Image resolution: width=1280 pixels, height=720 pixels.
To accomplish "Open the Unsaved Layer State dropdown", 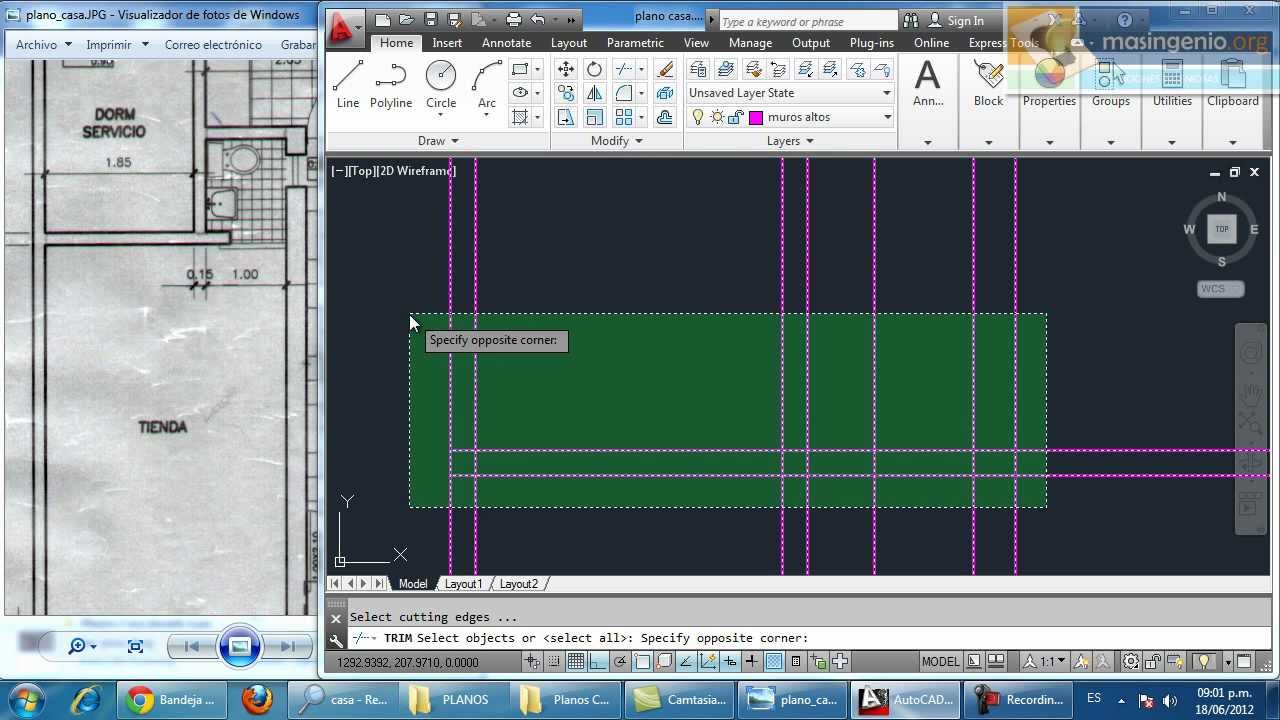I will [886, 92].
